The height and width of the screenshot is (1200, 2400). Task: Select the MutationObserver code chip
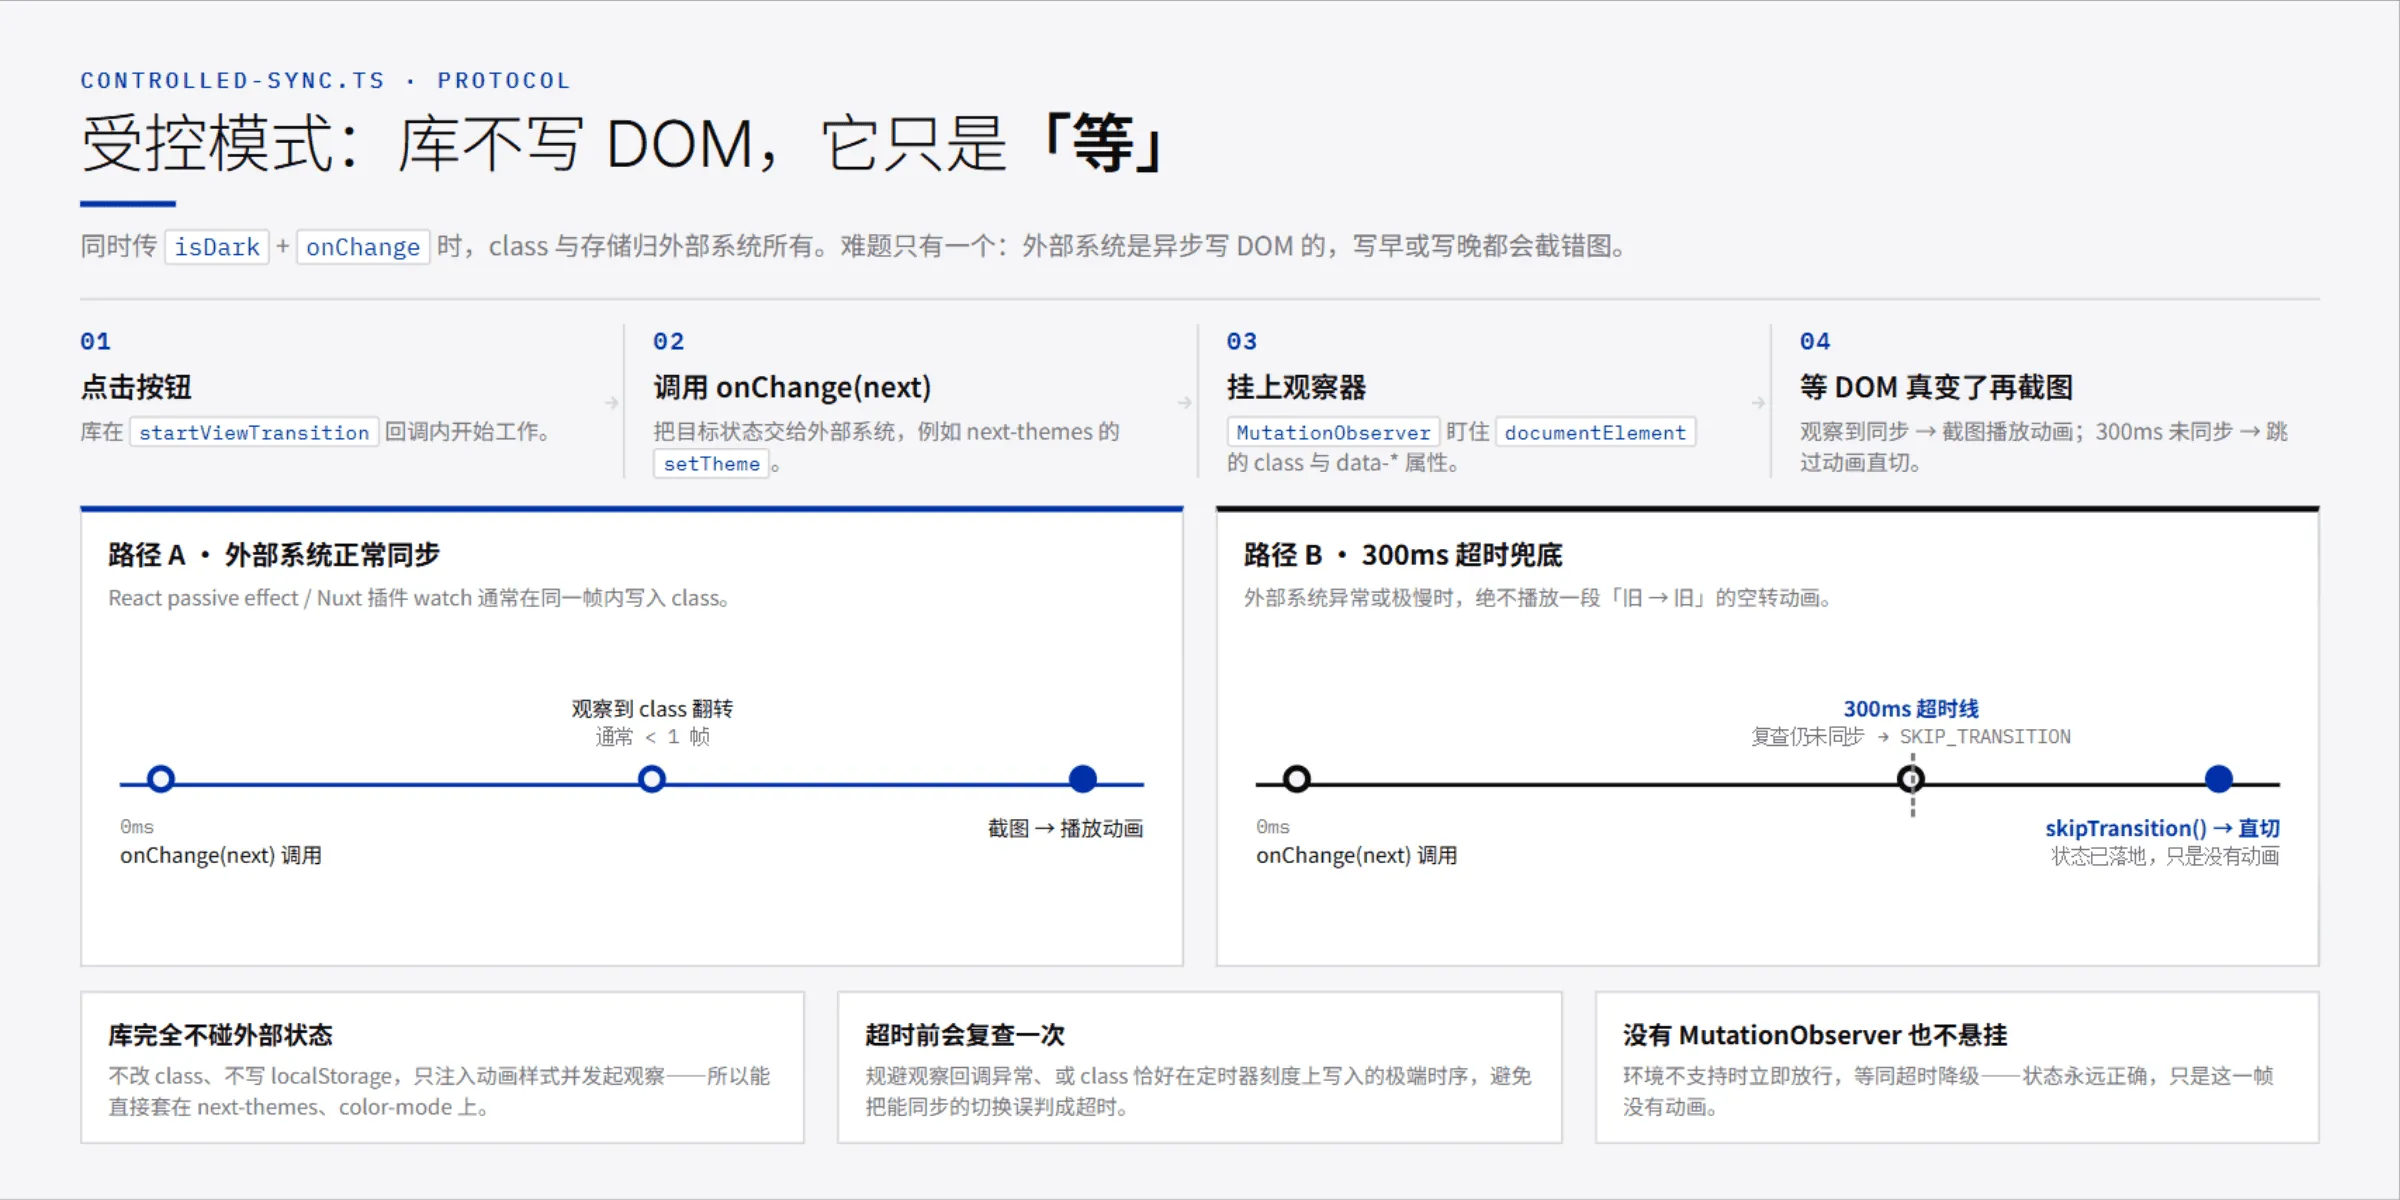(1333, 432)
